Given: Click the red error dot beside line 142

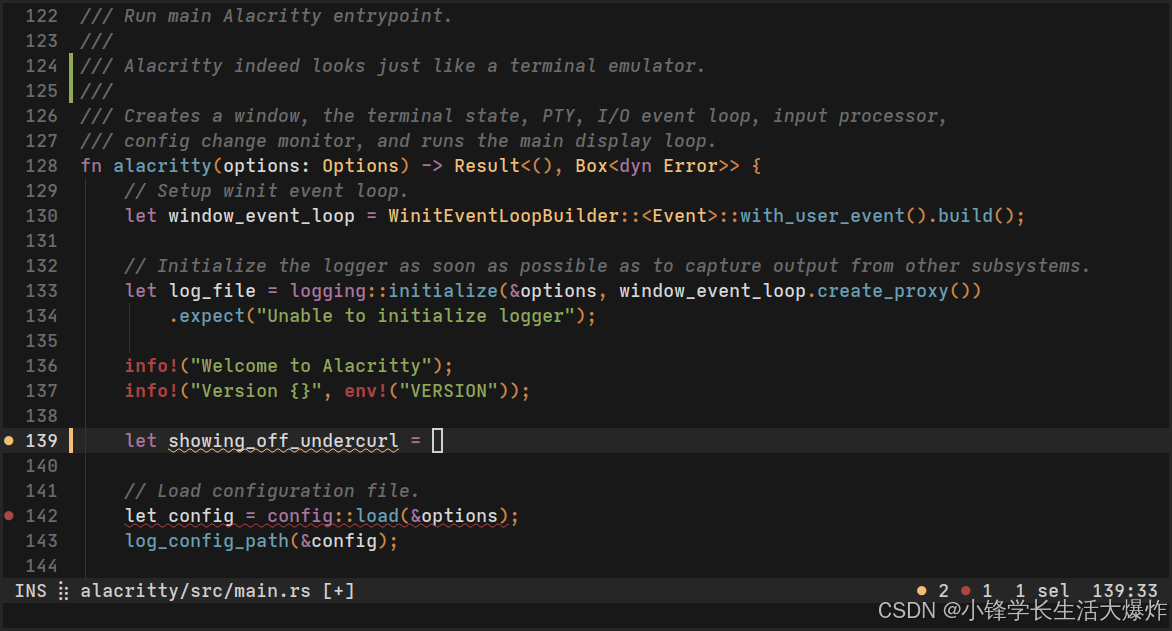Looking at the screenshot, I should pyautogui.click(x=9, y=516).
